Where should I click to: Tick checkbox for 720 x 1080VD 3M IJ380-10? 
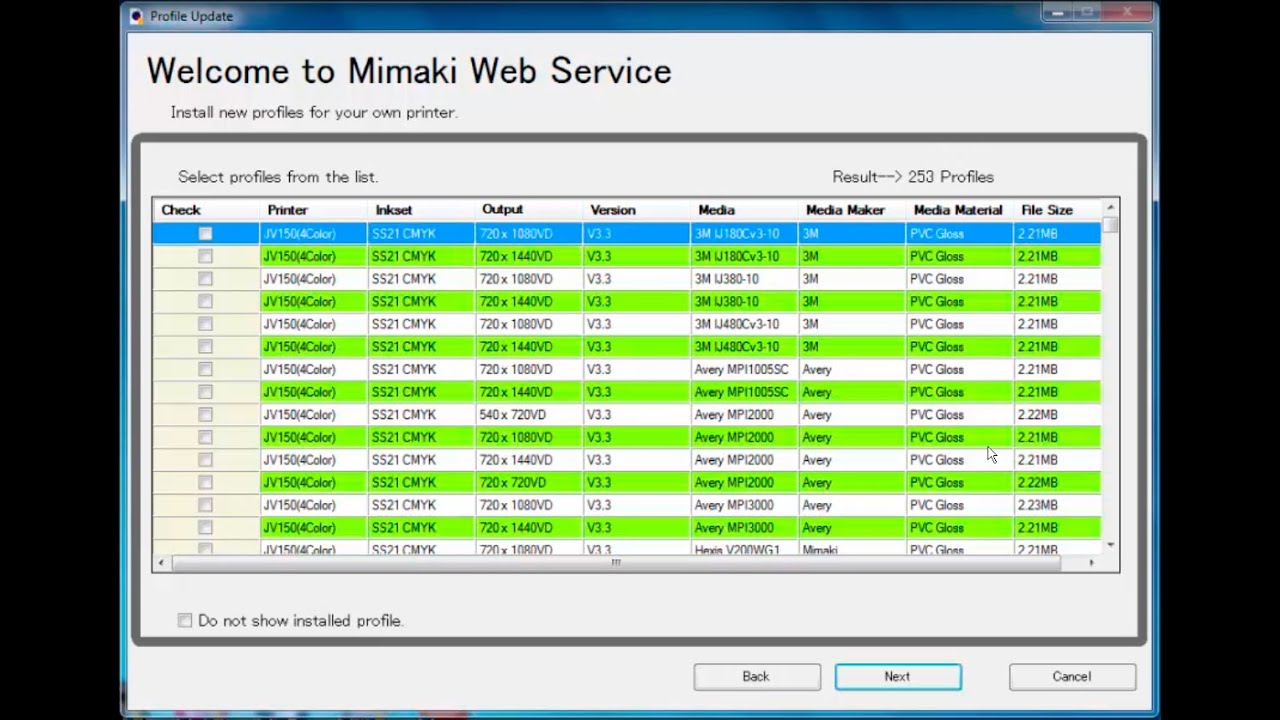(x=205, y=279)
